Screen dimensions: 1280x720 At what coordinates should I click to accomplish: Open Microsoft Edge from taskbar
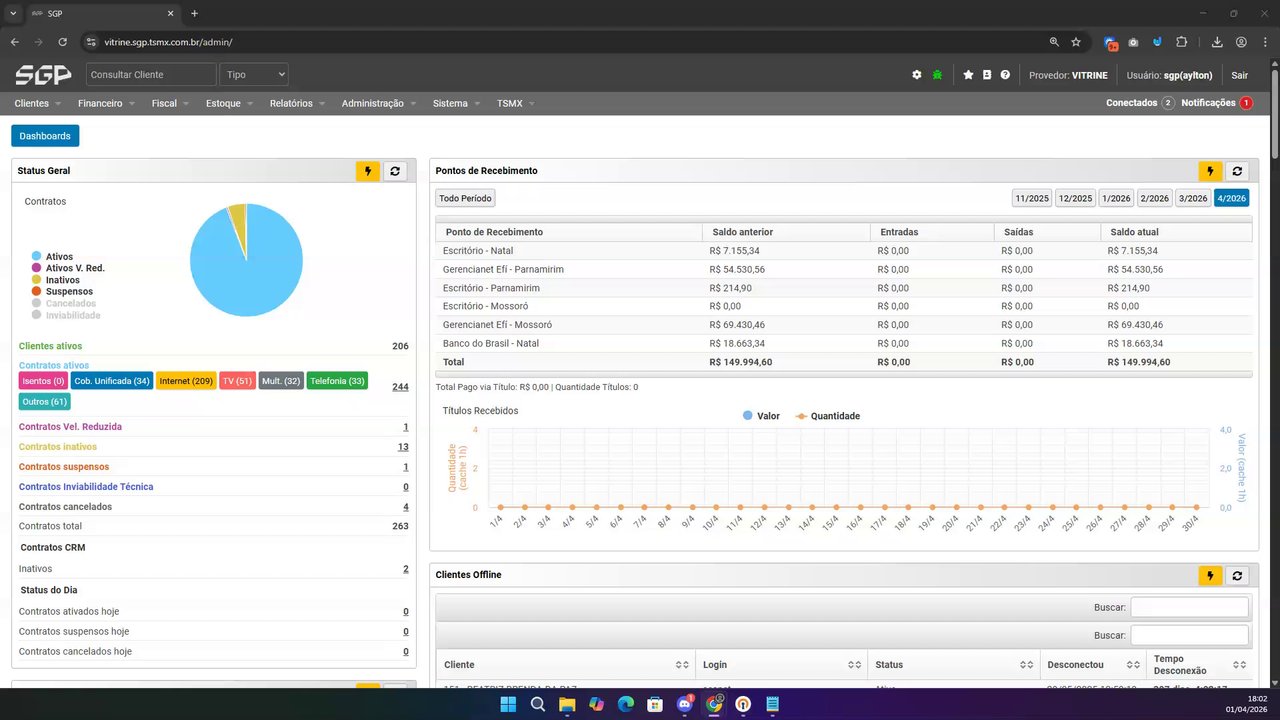tap(626, 704)
